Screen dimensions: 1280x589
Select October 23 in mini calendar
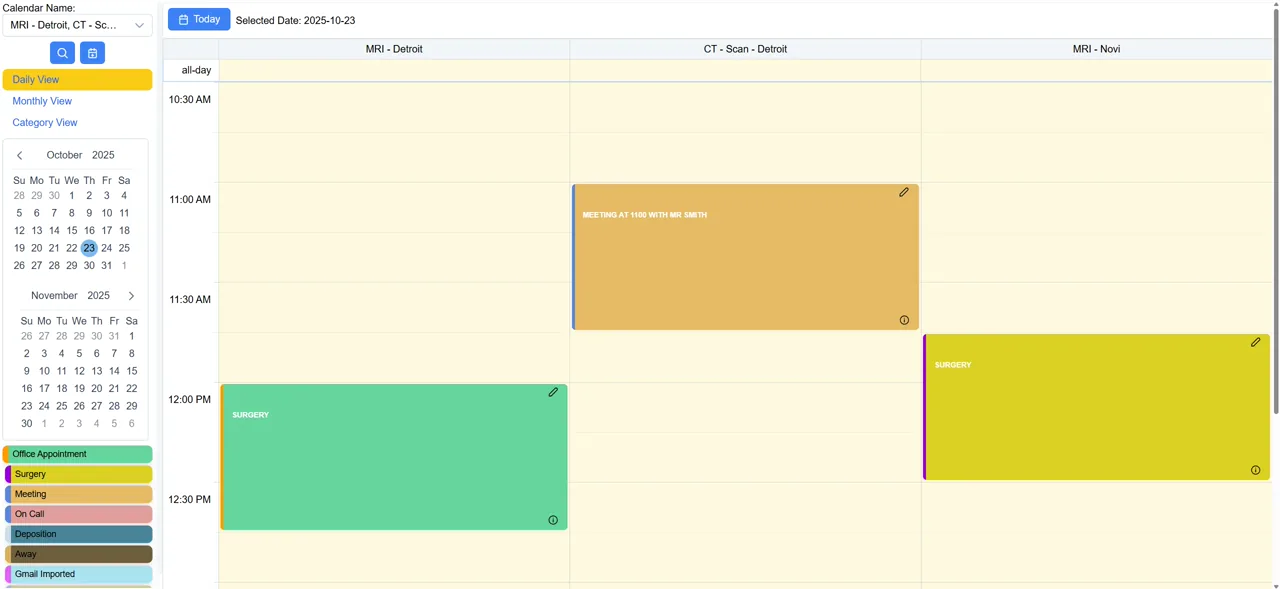click(89, 248)
